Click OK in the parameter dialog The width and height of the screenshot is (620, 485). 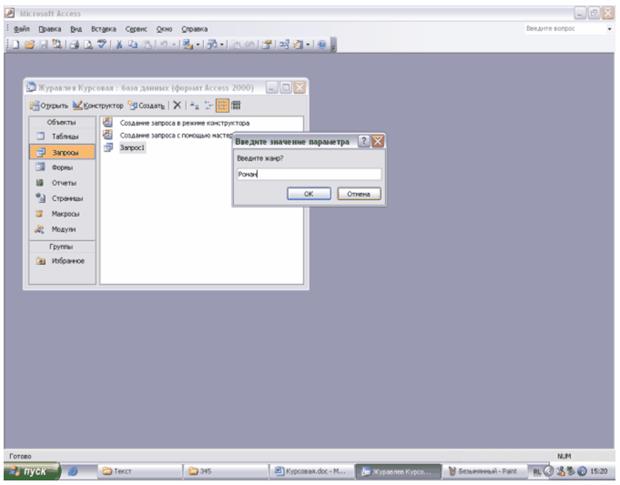pos(309,194)
